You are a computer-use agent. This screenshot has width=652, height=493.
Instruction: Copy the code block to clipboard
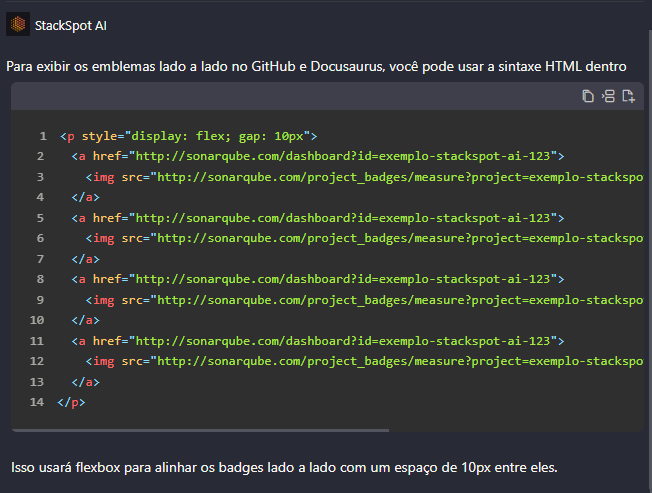(x=588, y=96)
